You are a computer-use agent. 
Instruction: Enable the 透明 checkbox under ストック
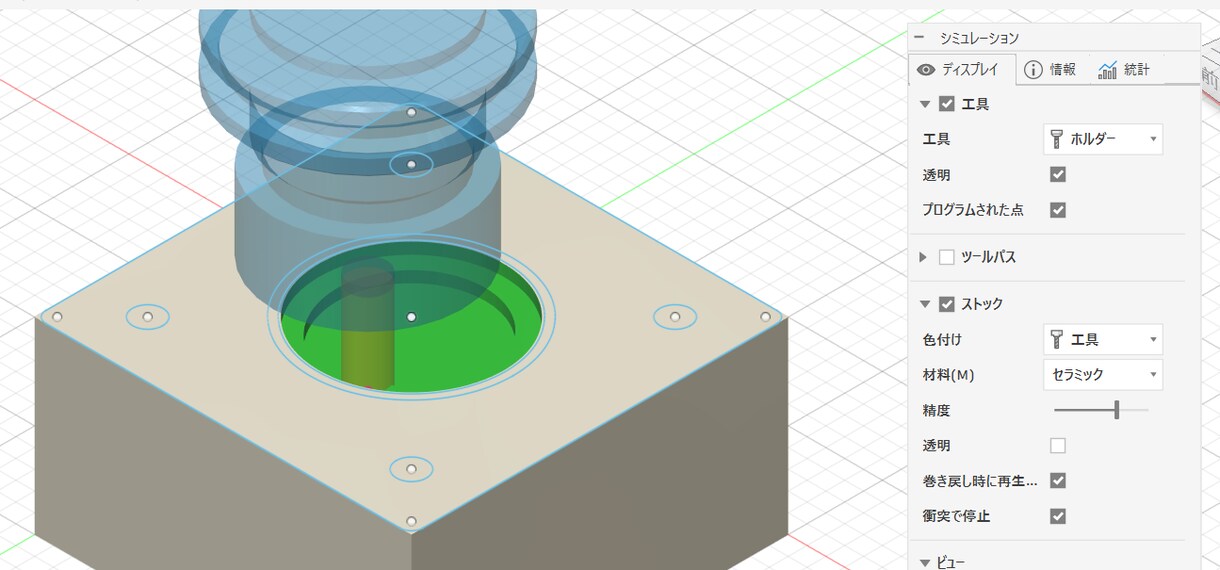click(x=1058, y=446)
